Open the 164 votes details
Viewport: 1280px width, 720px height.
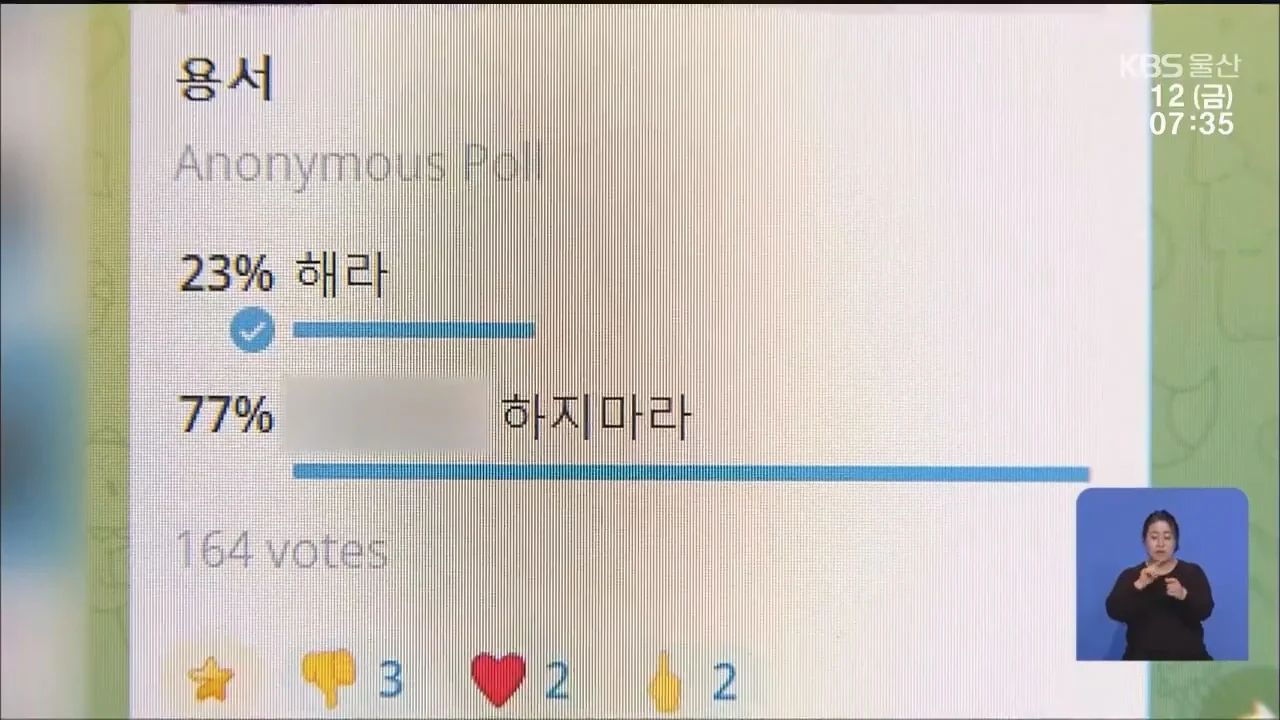click(x=282, y=550)
